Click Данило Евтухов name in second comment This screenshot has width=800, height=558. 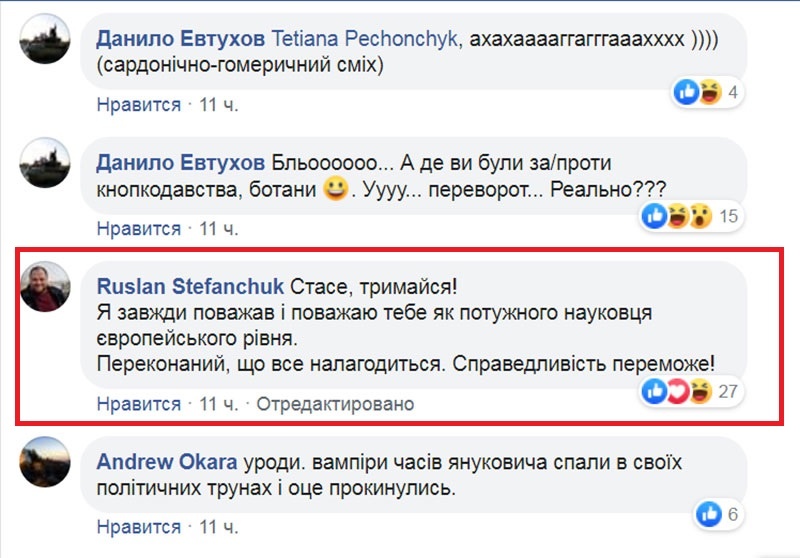tap(180, 162)
